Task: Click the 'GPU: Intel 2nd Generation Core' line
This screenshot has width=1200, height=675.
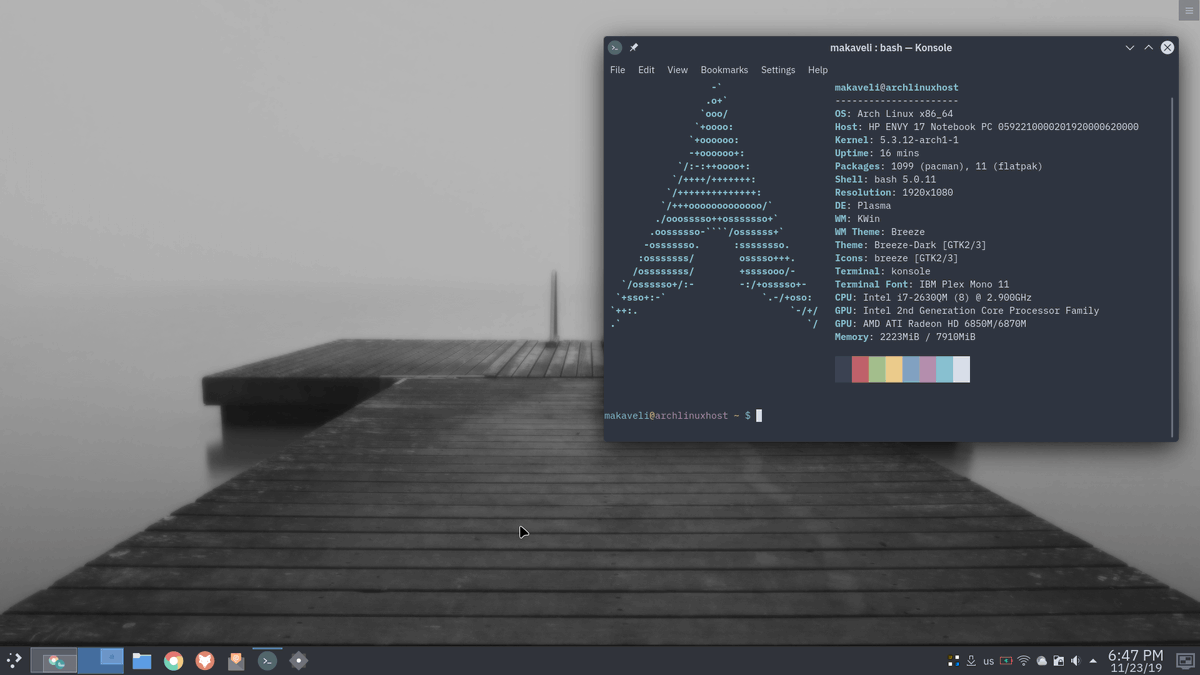Action: (967, 310)
